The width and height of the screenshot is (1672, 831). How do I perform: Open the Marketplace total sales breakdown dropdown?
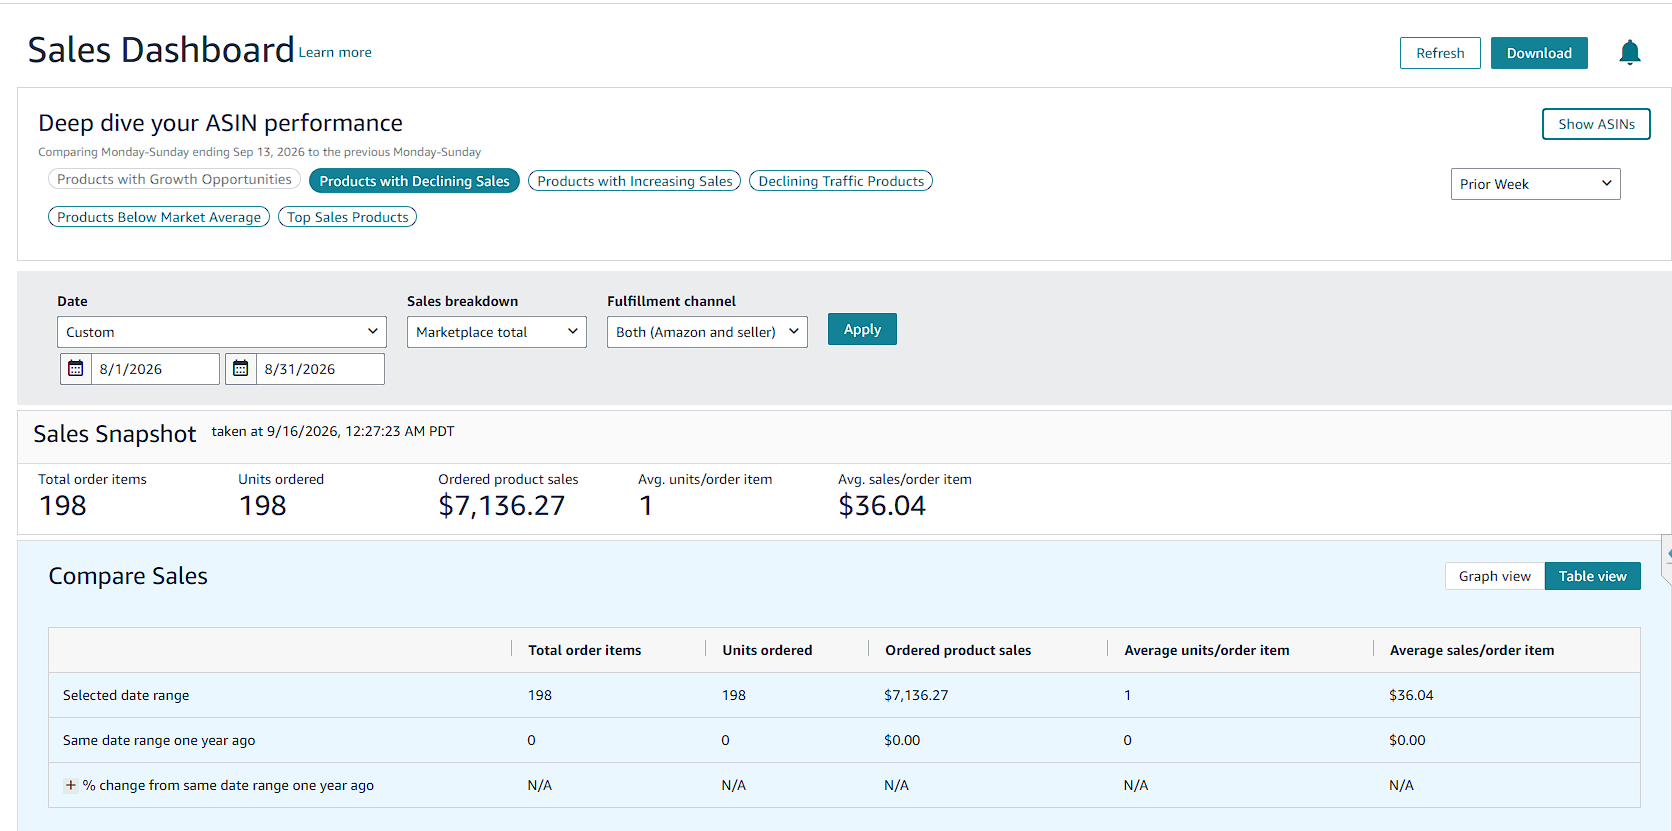496,332
